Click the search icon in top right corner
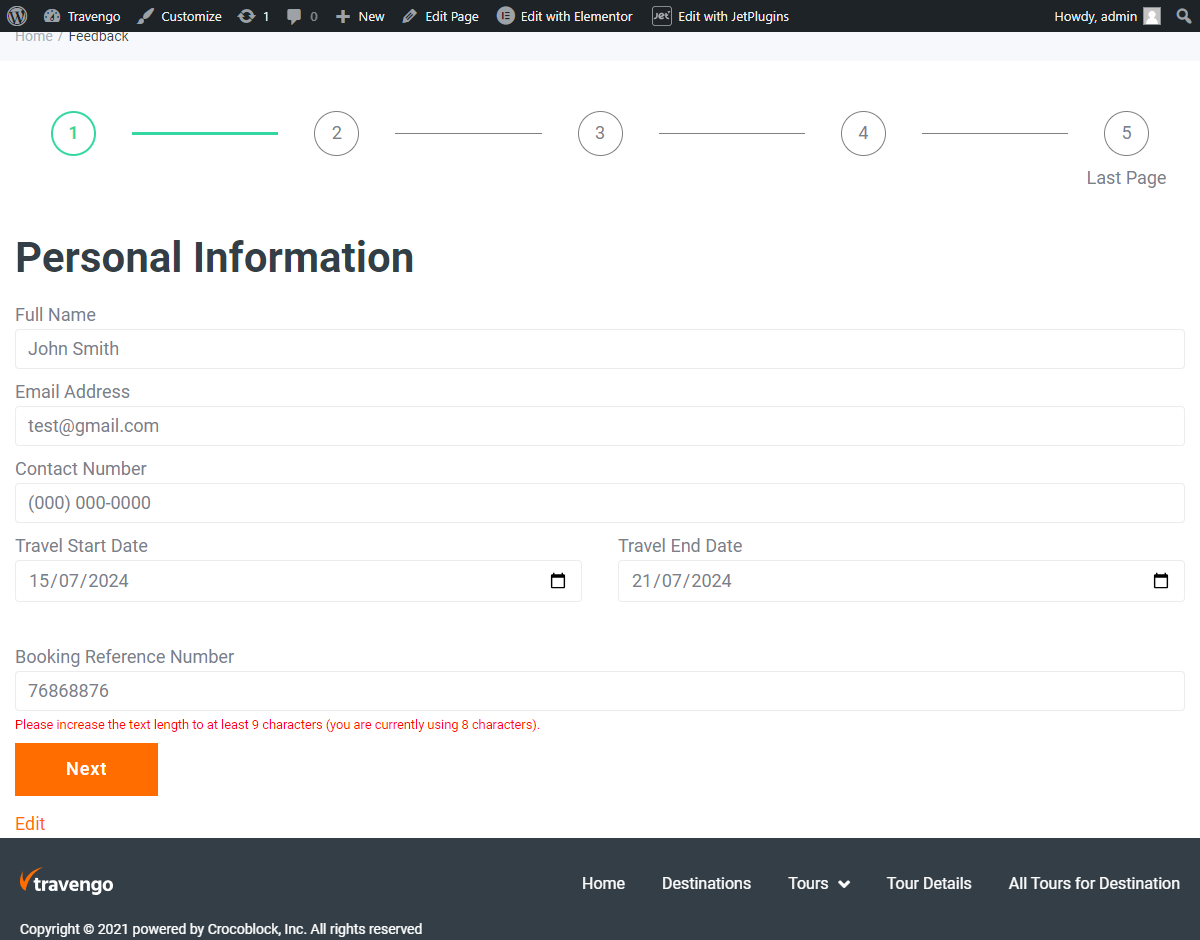This screenshot has height=940, width=1200. [1183, 15]
